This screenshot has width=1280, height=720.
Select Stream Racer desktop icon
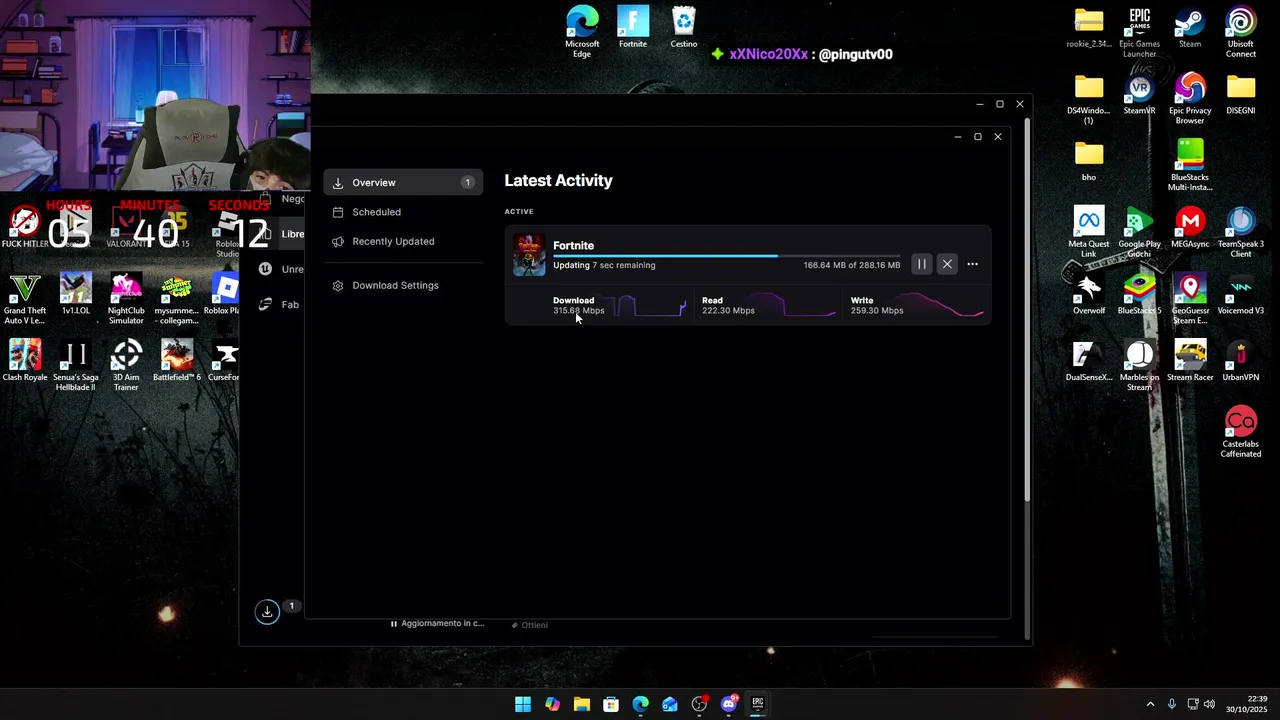point(1190,361)
